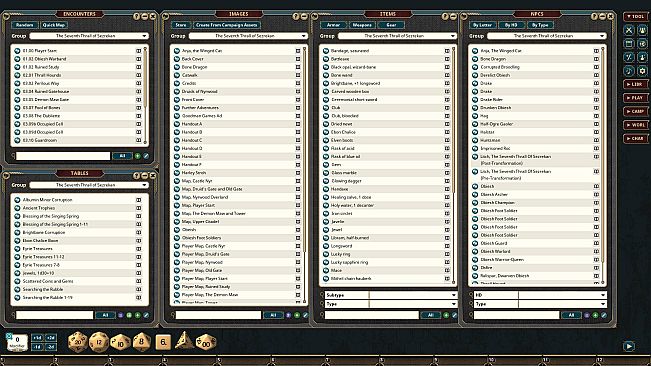Expand the PLAY sidebar section
This screenshot has width=651, height=366.
tap(636, 98)
